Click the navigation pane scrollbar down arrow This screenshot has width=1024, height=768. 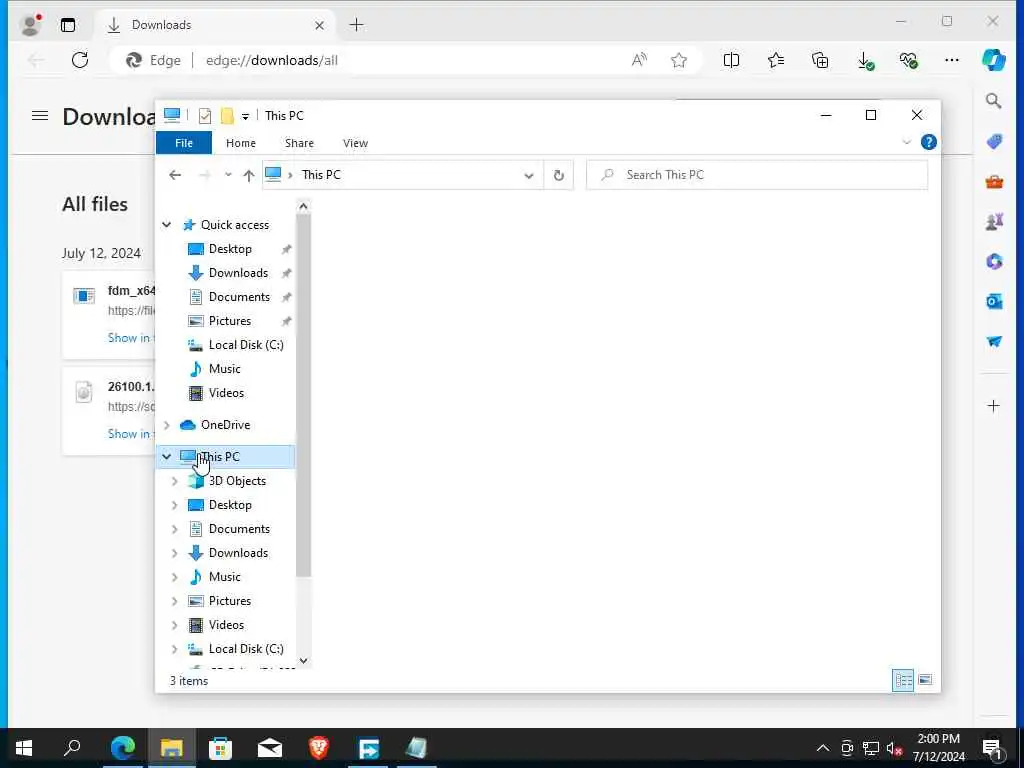303,661
